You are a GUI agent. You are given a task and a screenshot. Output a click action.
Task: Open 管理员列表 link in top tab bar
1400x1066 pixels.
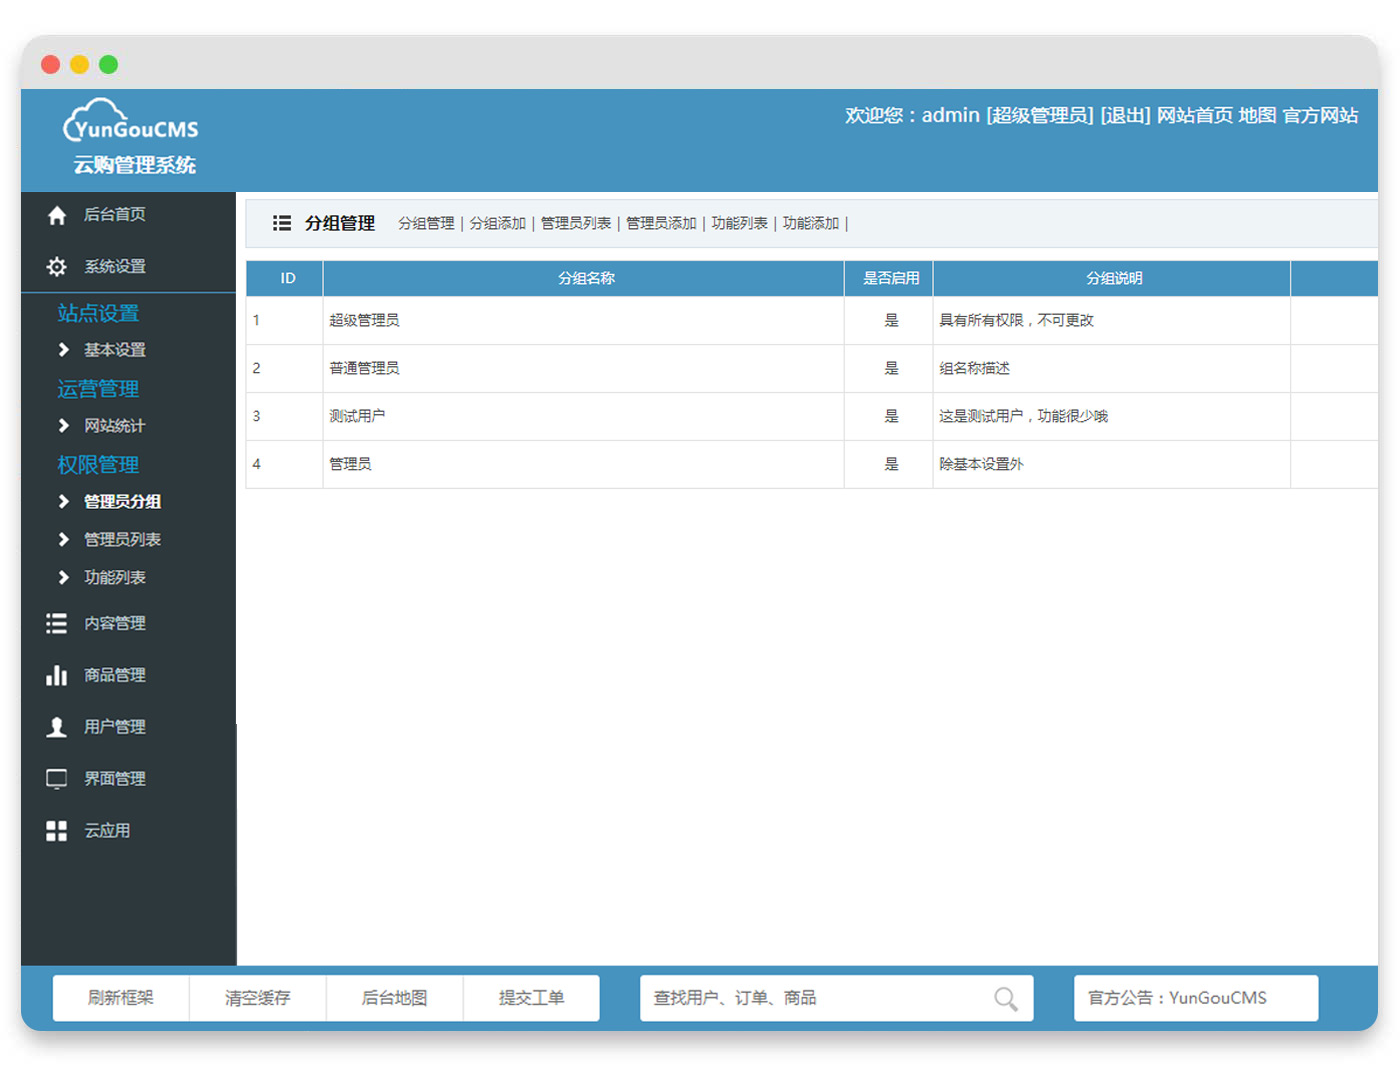[x=576, y=224]
